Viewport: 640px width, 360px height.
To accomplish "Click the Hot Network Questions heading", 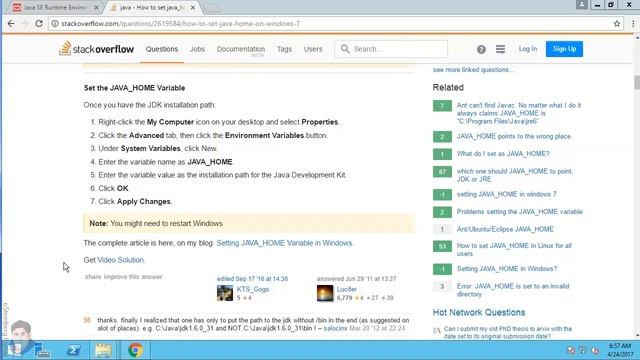I will pos(479,312).
